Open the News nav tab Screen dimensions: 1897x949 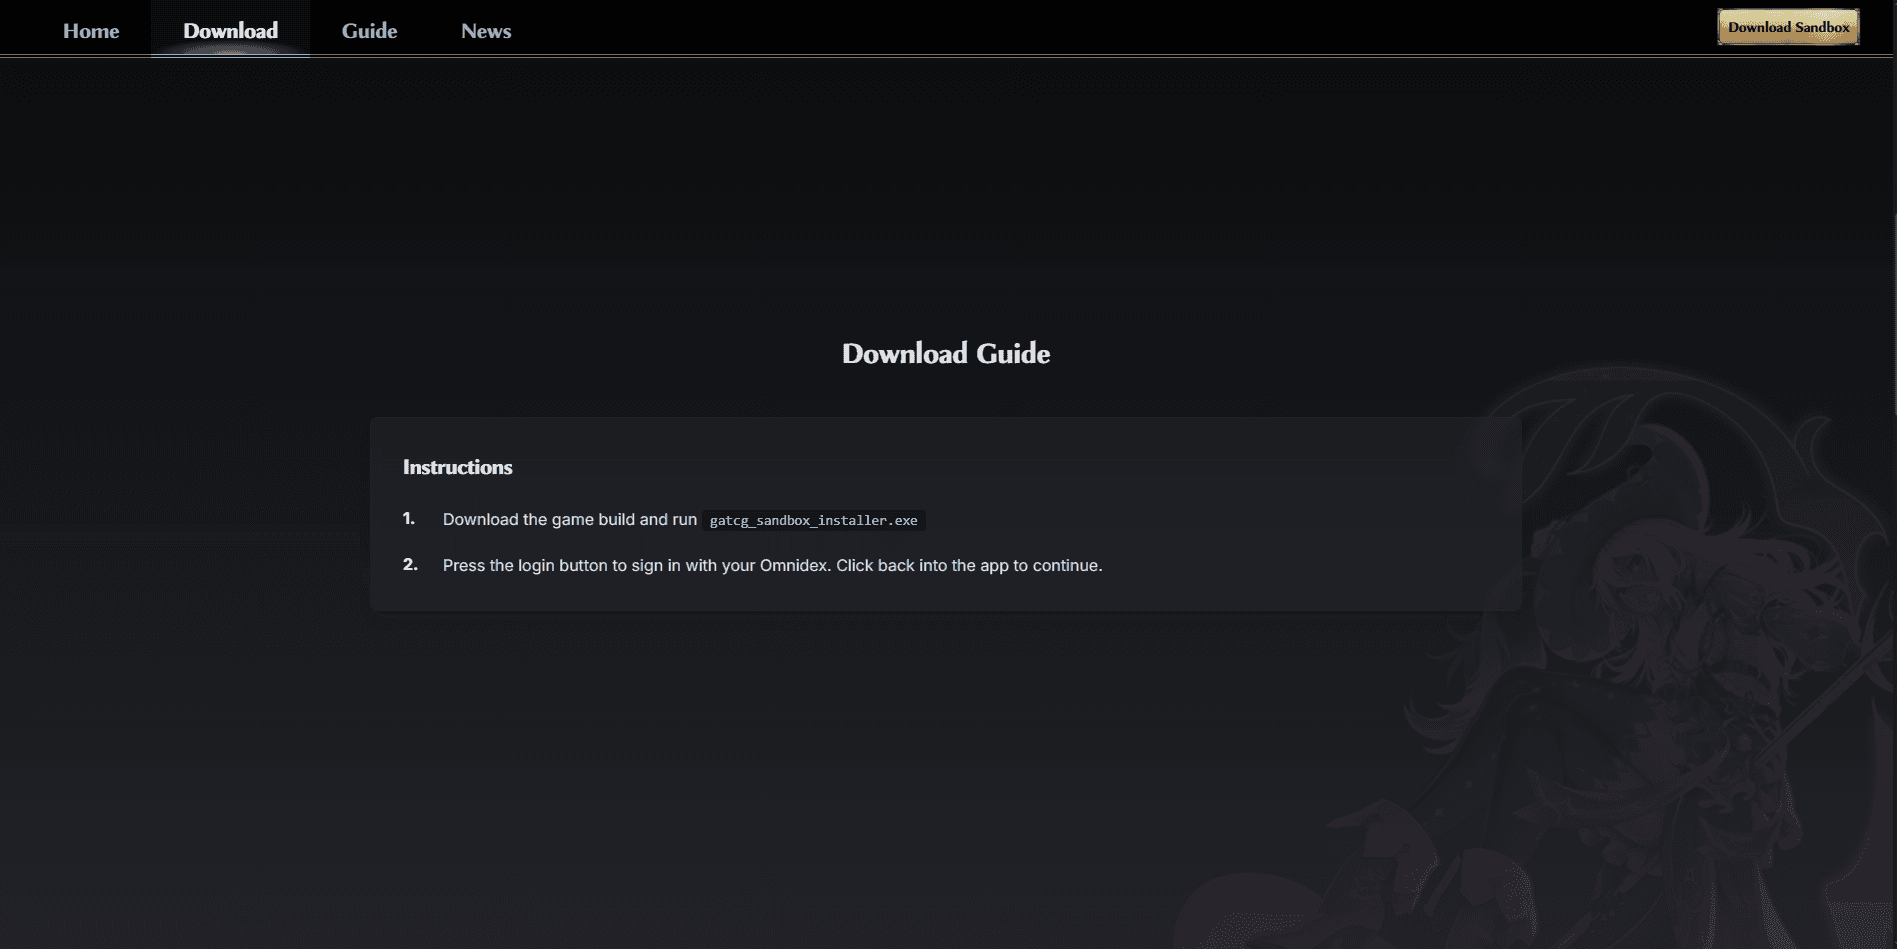486,31
